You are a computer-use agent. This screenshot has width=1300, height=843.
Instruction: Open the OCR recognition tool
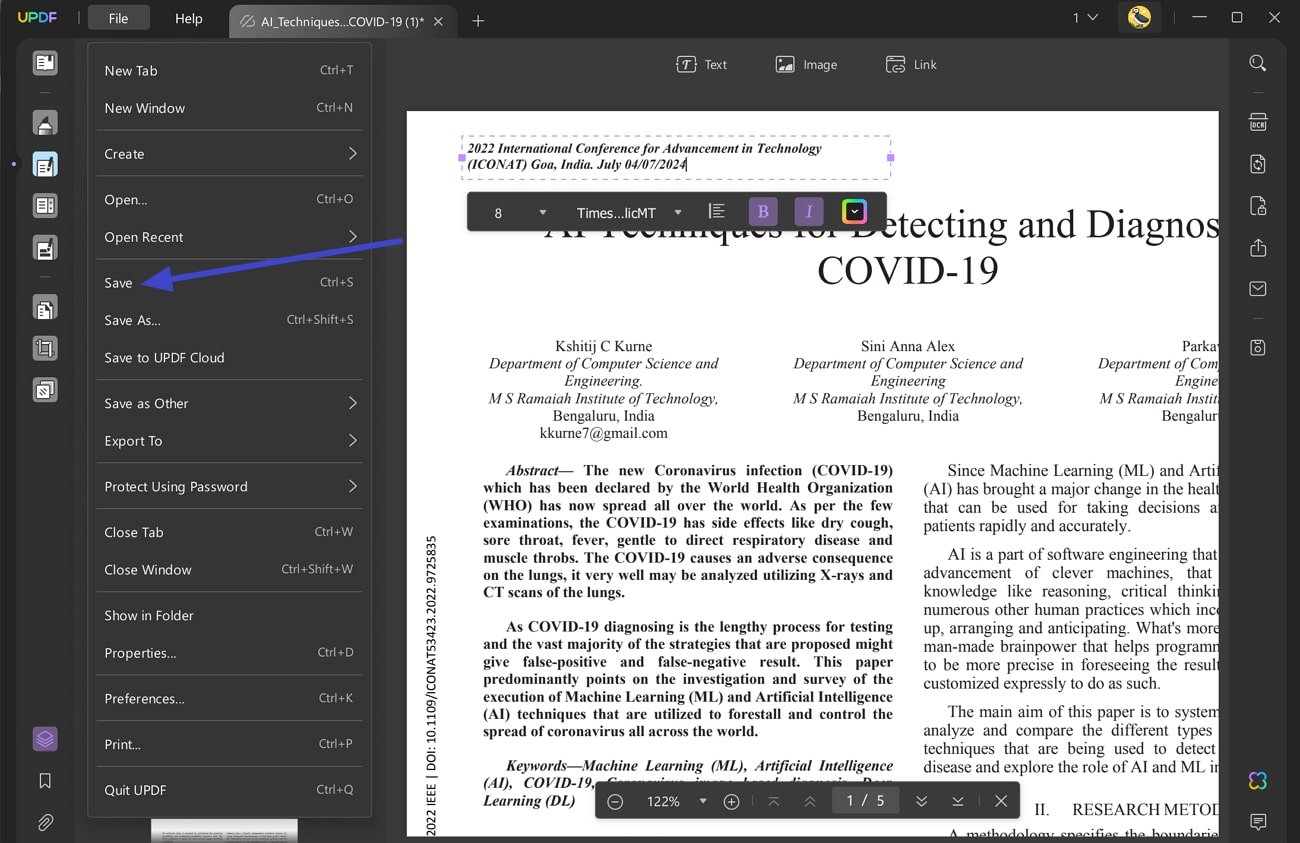point(1257,121)
